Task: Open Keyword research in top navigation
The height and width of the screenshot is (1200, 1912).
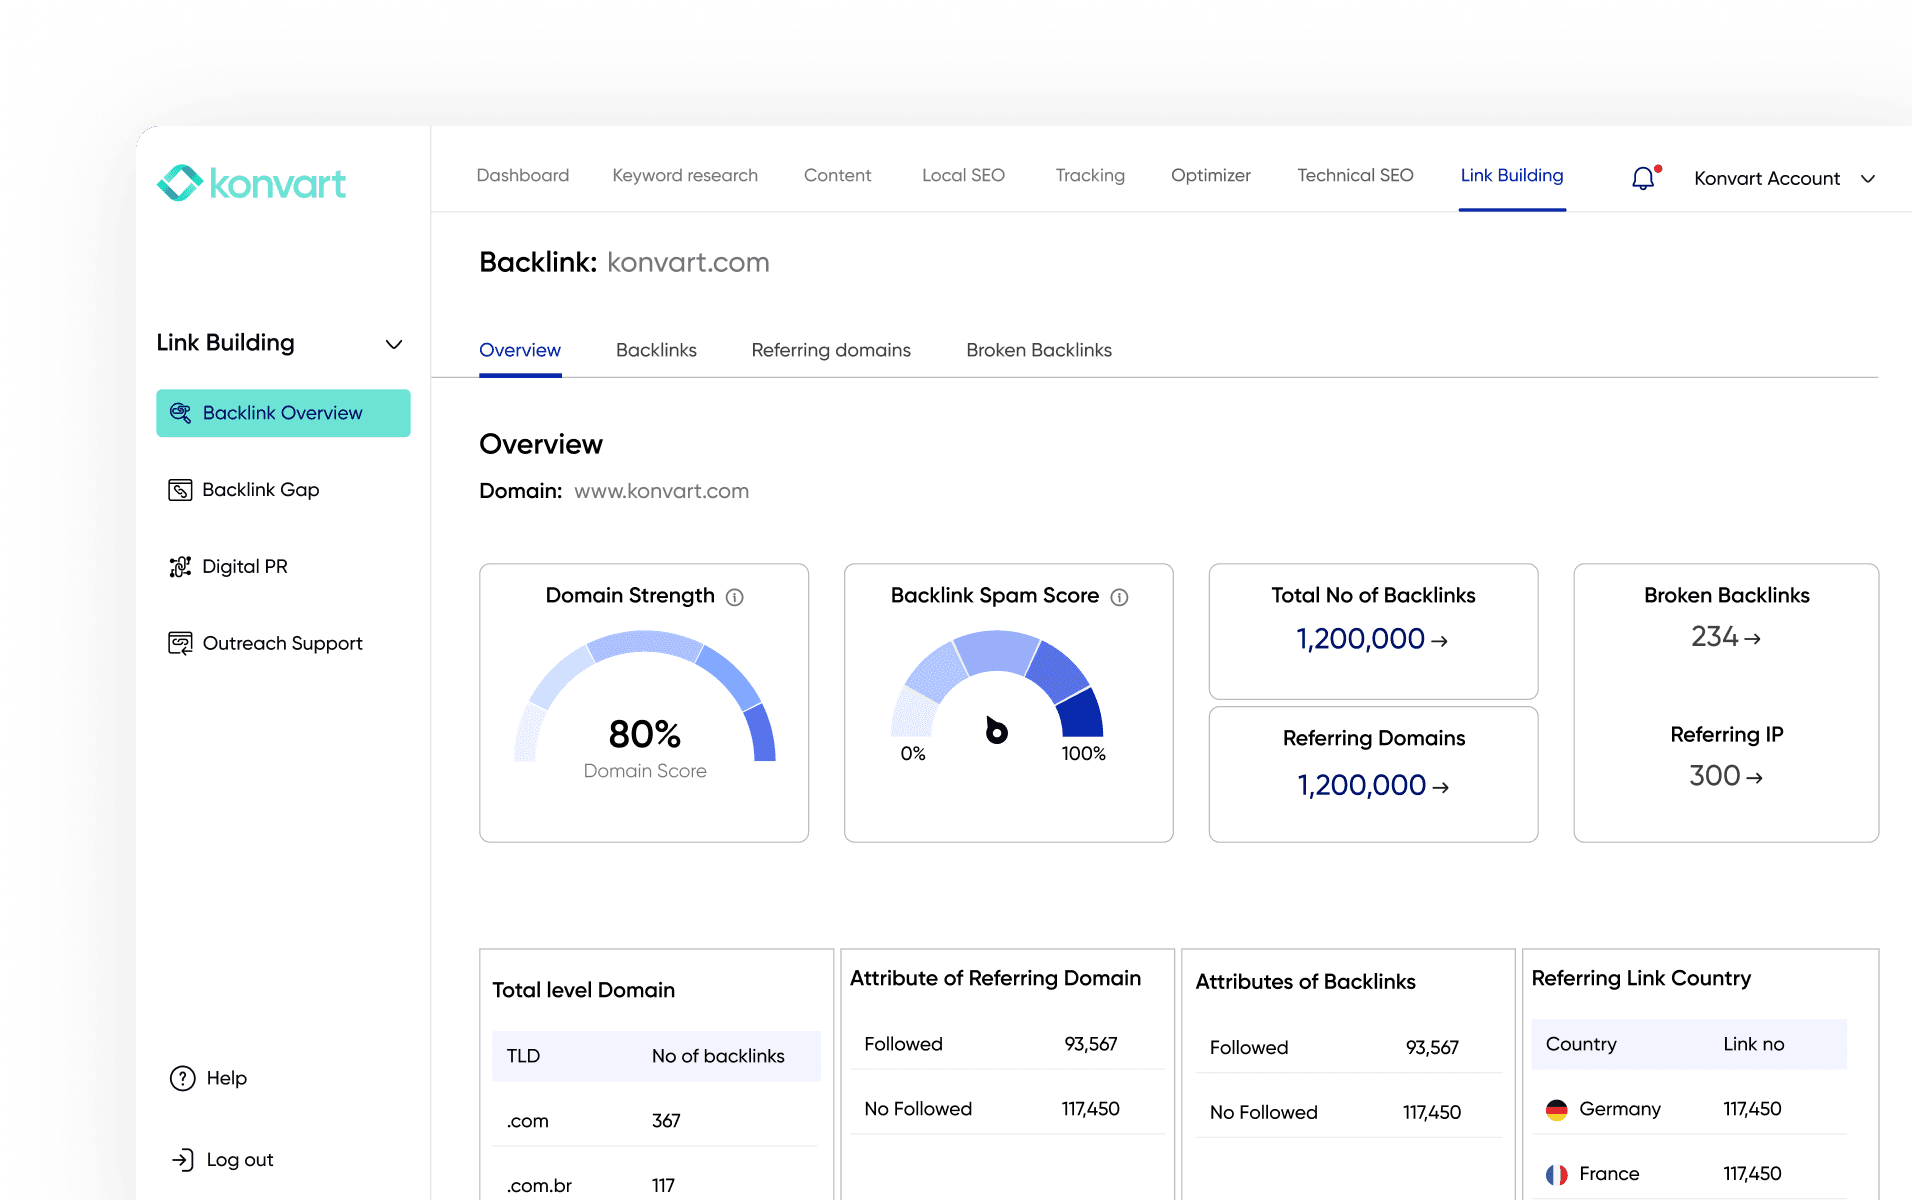Action: (684, 175)
